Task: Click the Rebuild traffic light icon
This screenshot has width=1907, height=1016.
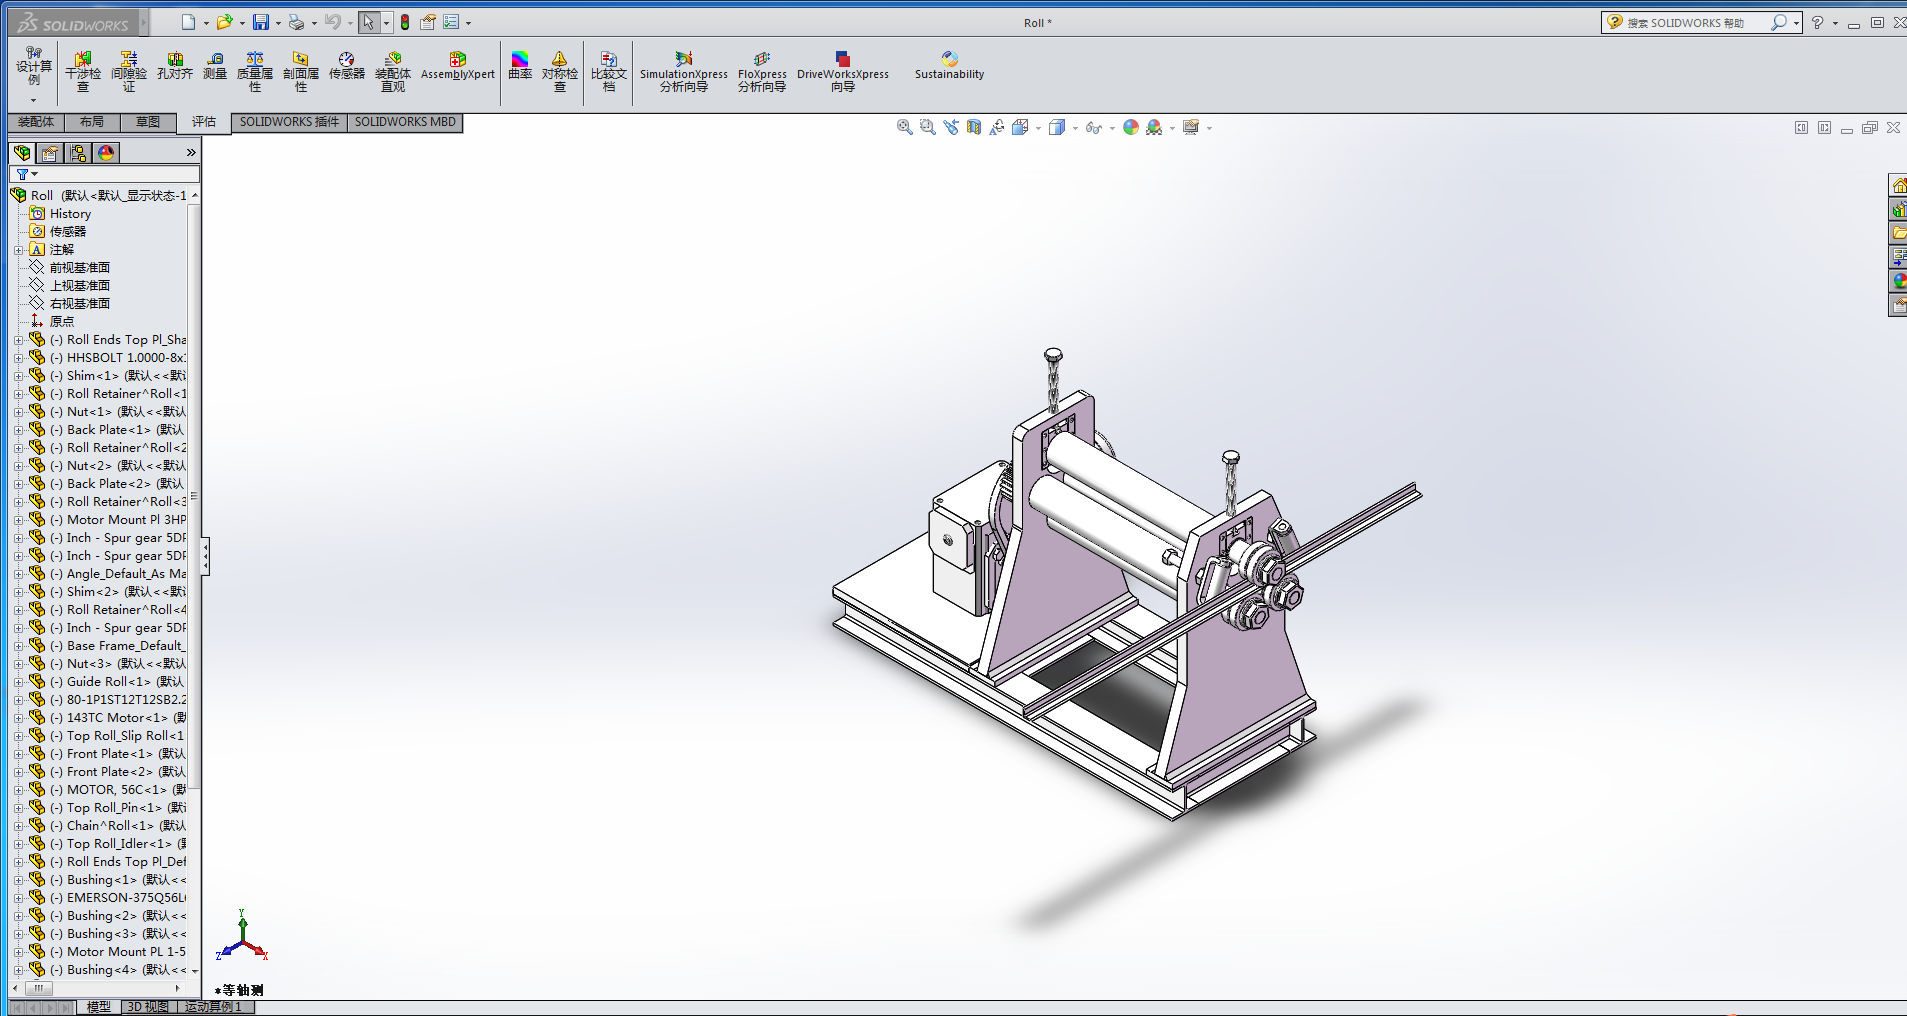Action: [x=405, y=22]
